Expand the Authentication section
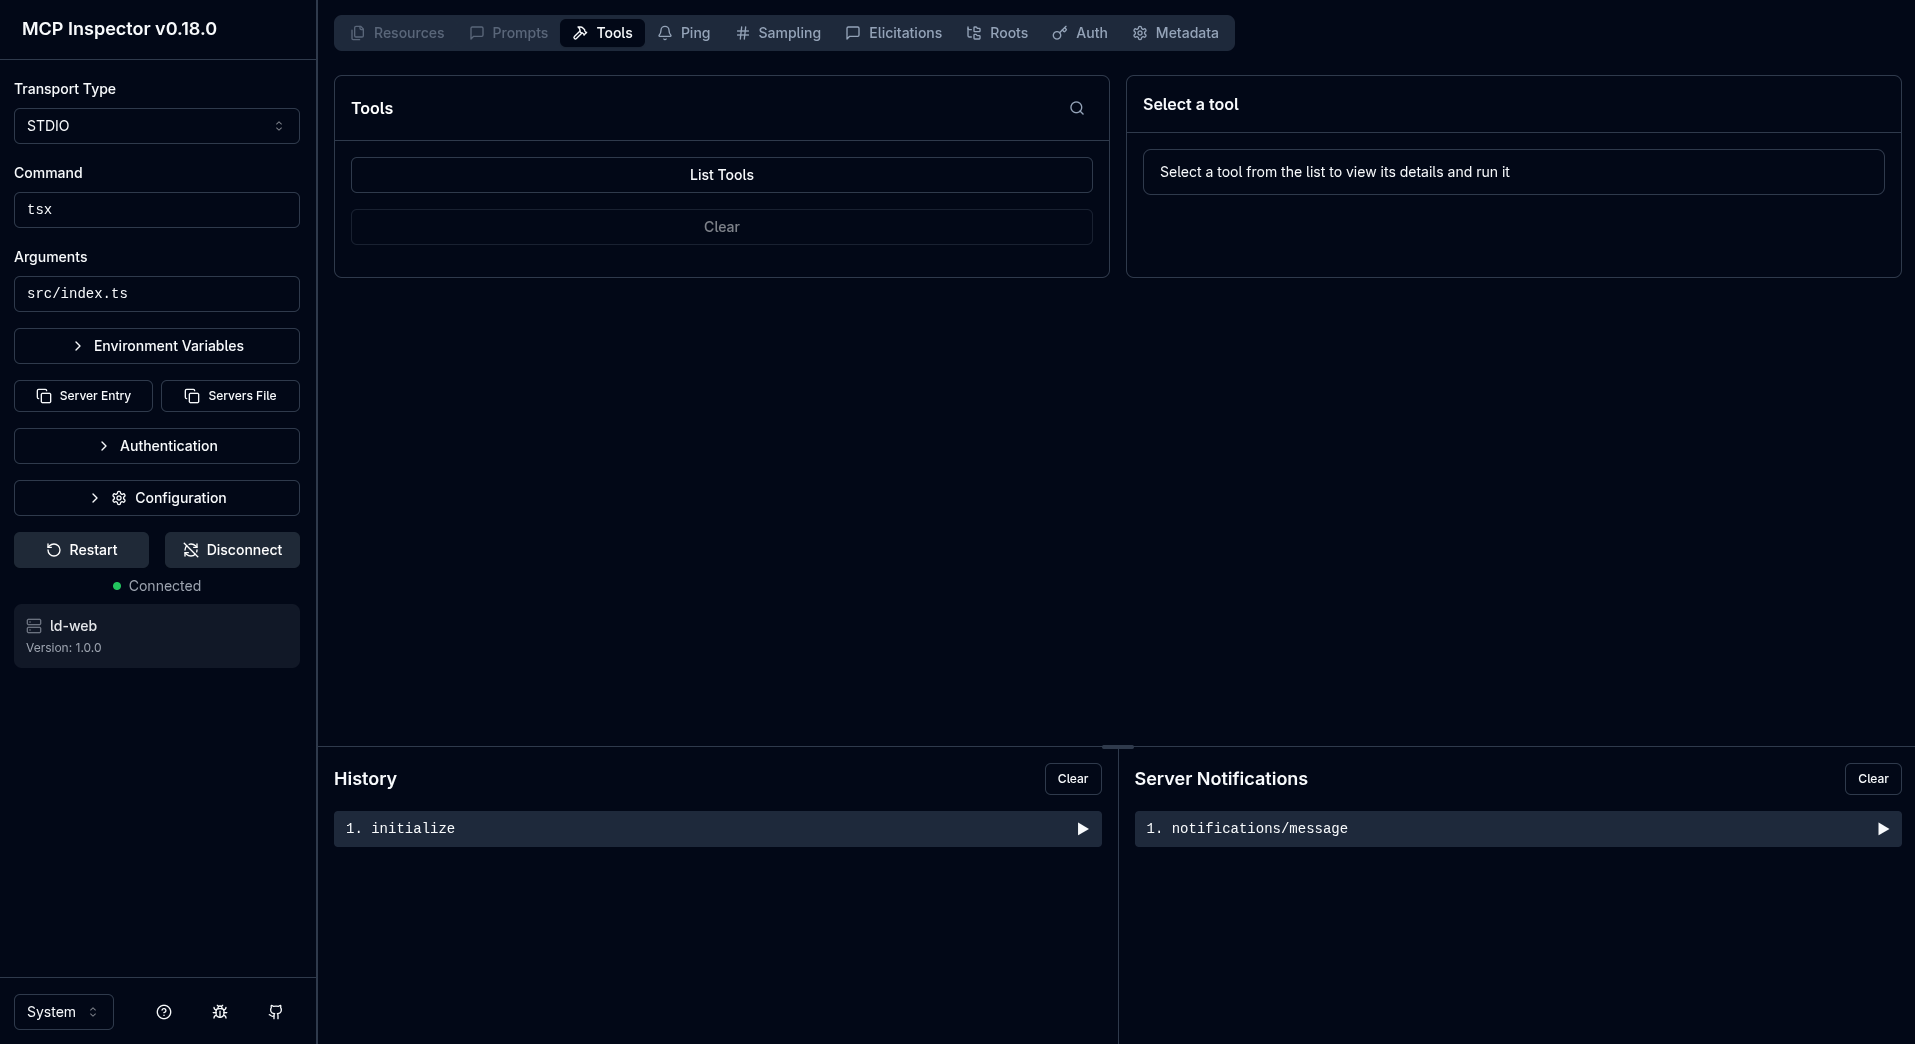 tap(157, 446)
